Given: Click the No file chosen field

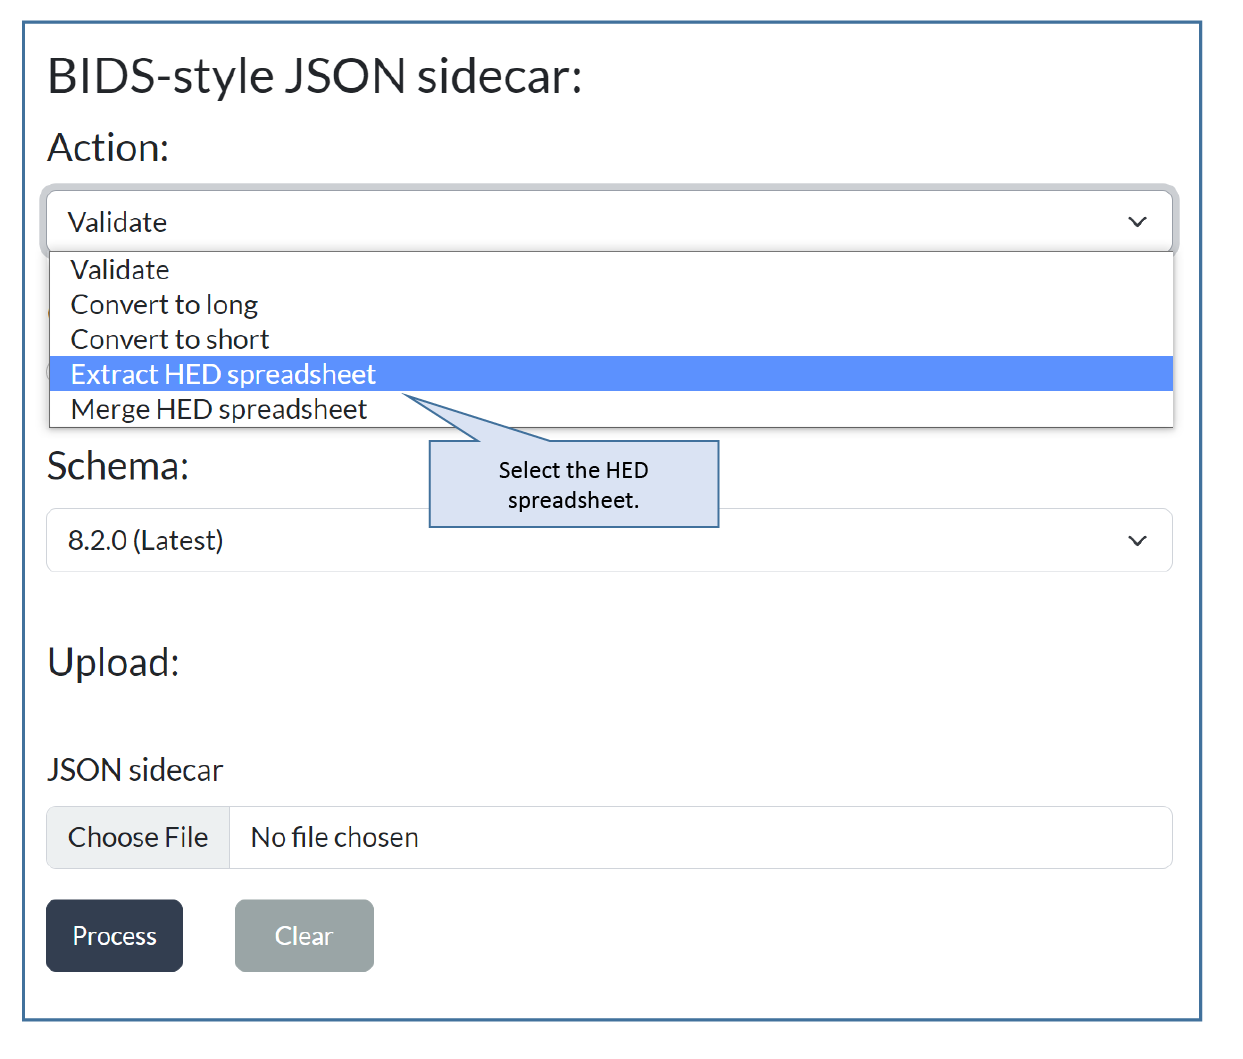Looking at the screenshot, I should point(700,837).
